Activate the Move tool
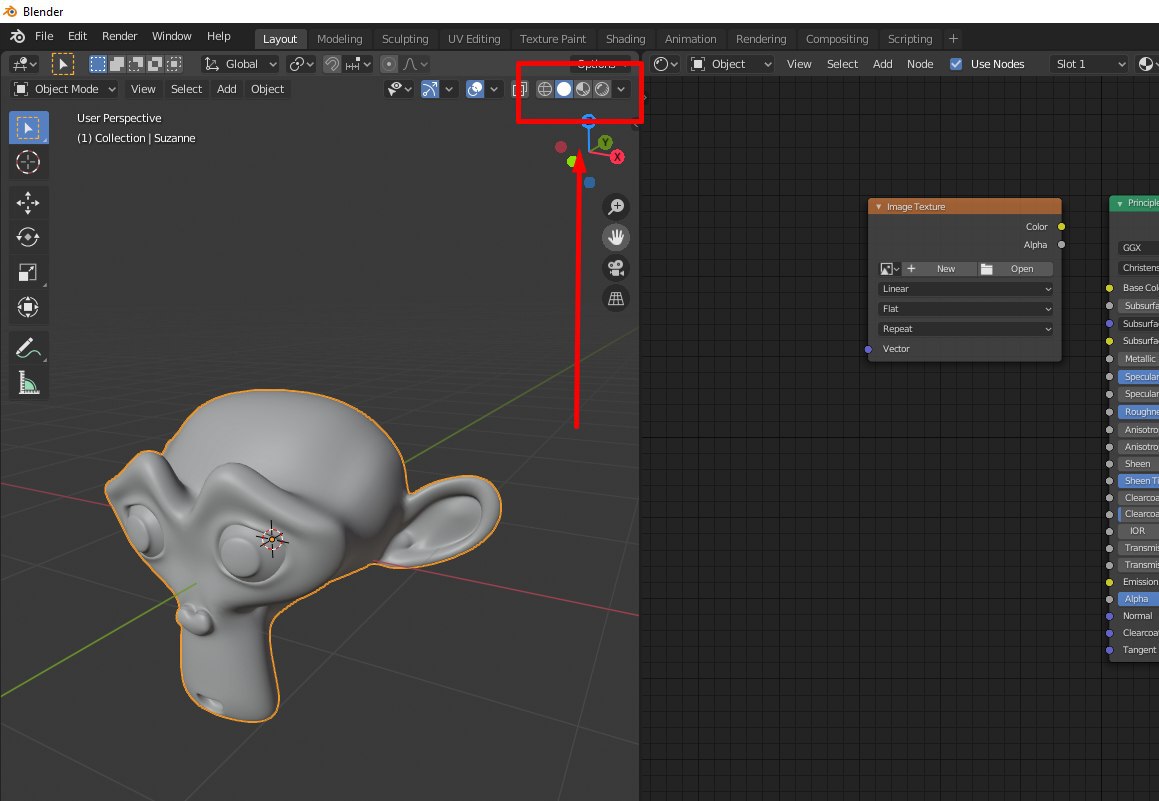1159x801 pixels. [28, 202]
